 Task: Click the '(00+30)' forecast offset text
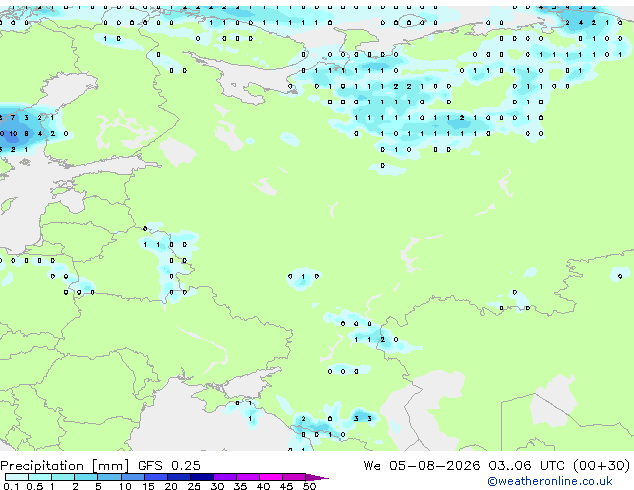click(x=601, y=465)
